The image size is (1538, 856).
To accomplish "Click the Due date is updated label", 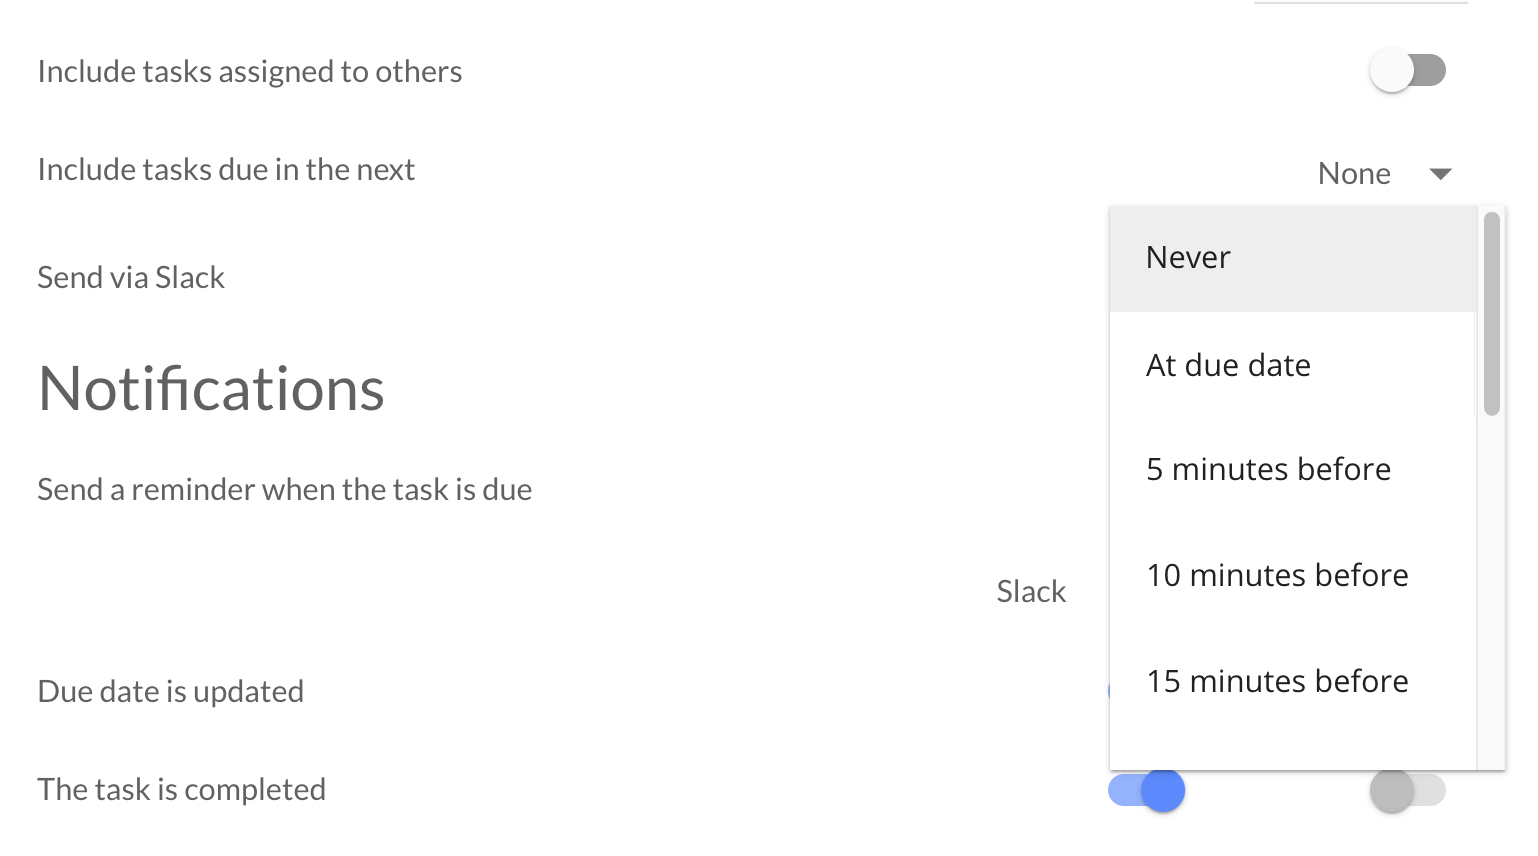I will (171, 691).
